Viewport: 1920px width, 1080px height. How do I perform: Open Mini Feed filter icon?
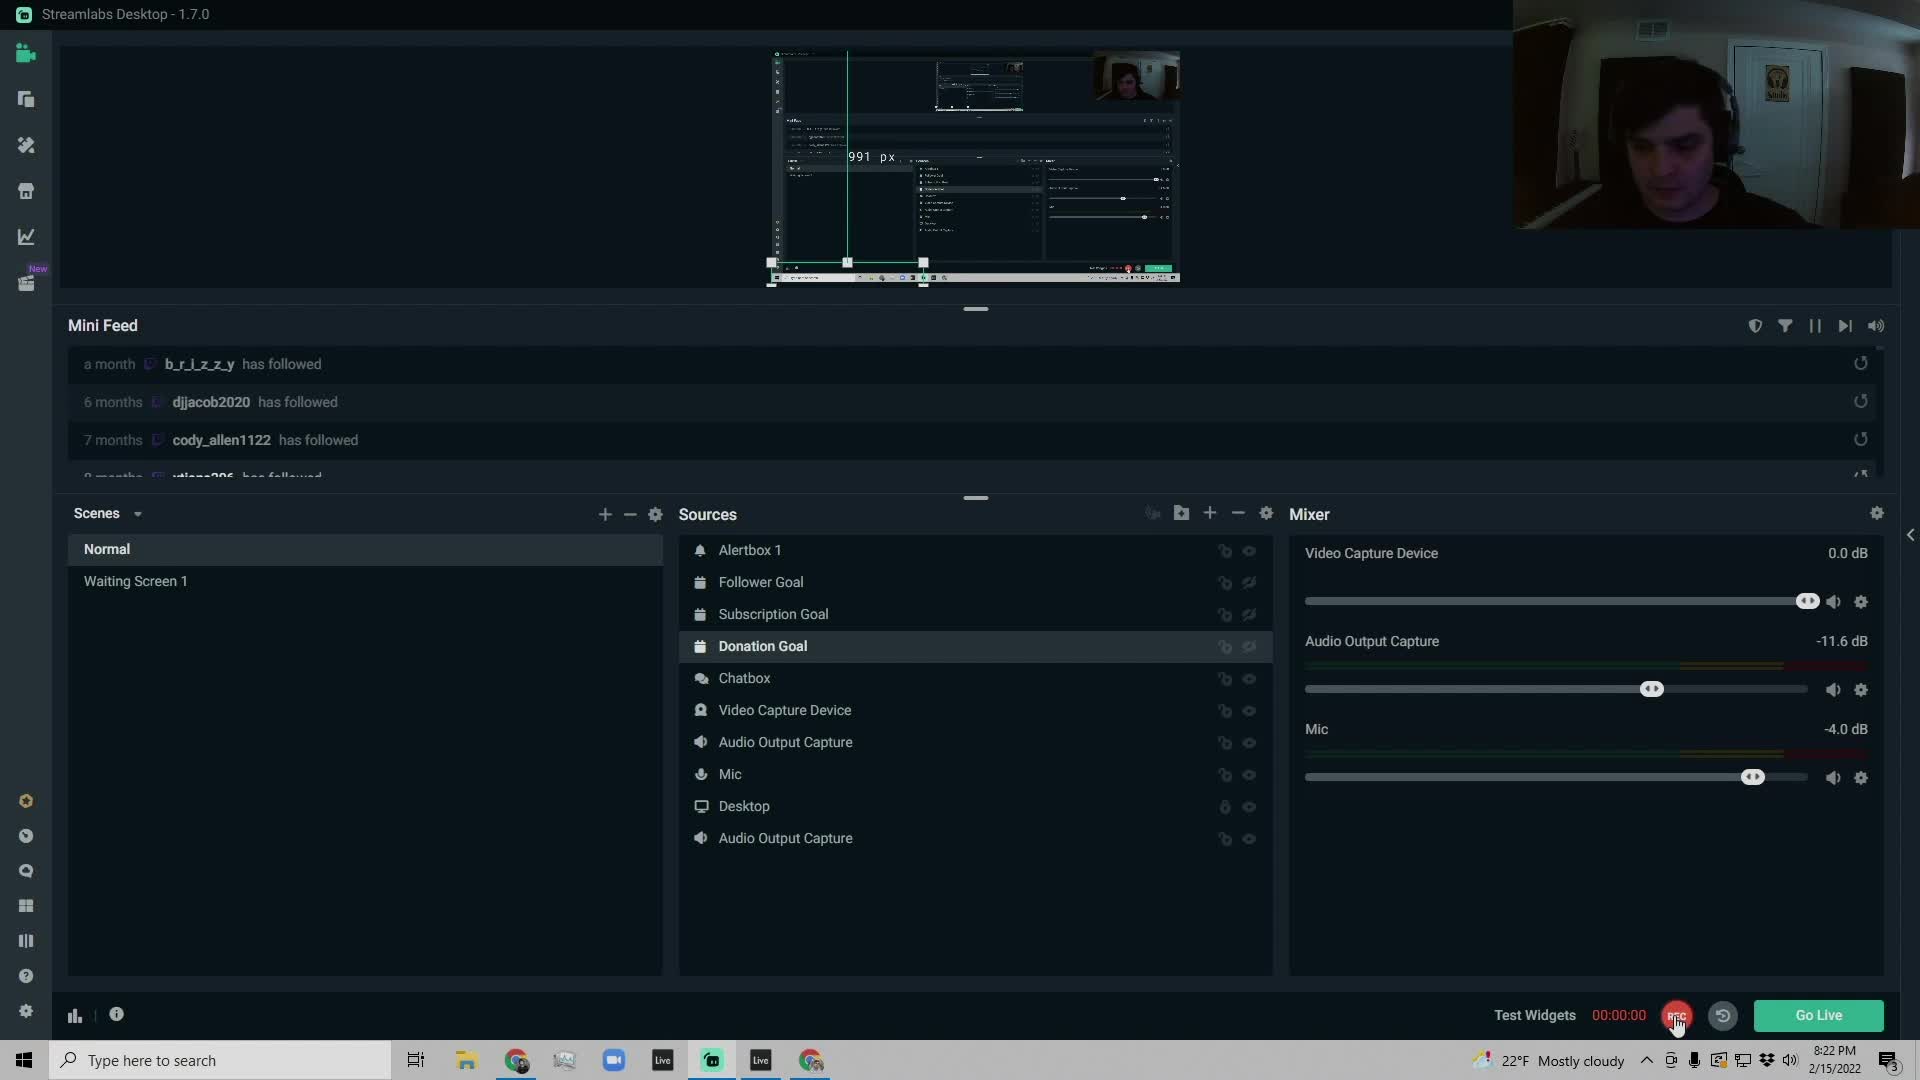(1785, 326)
